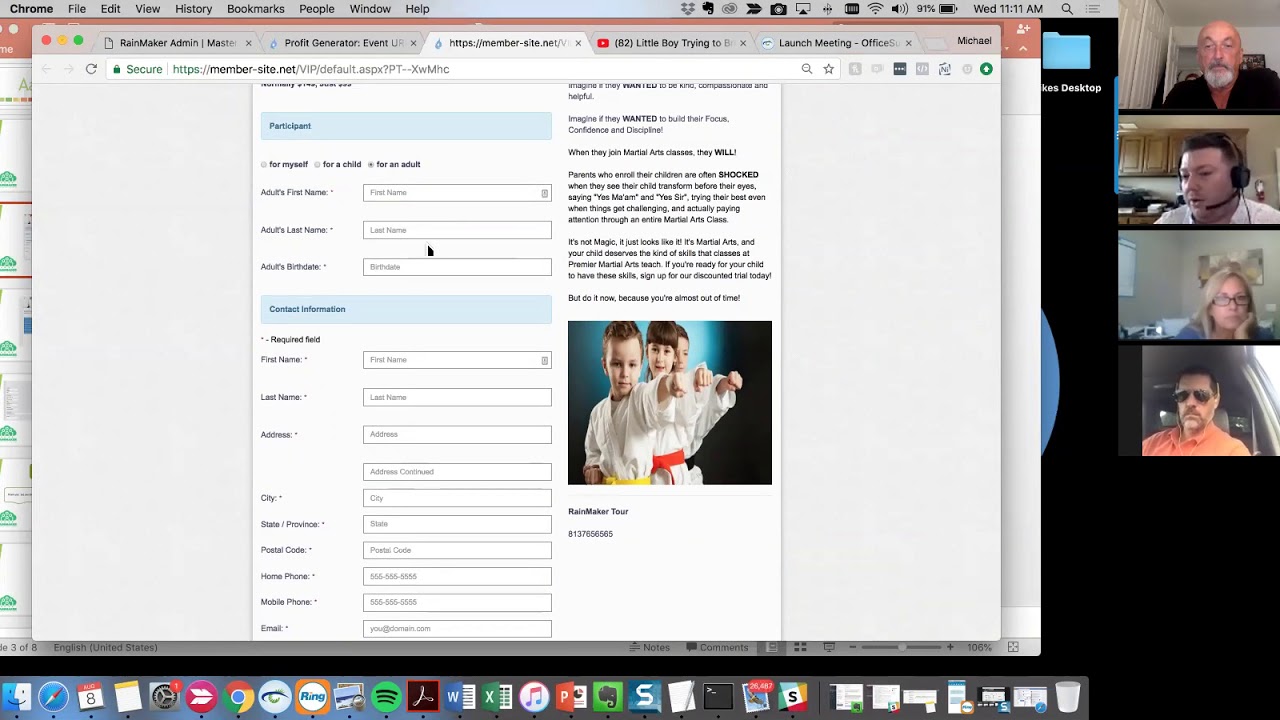
Task: Click the Postal Code field
Action: coord(457,550)
